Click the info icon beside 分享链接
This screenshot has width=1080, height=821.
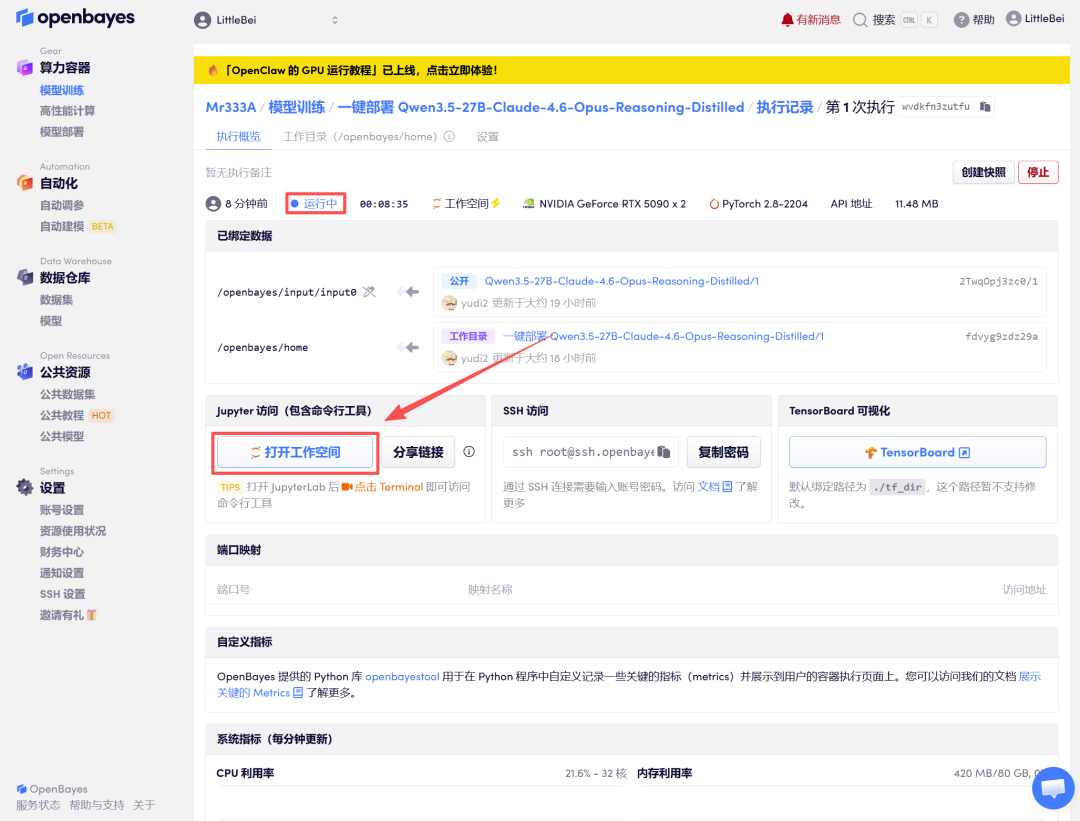[469, 452]
